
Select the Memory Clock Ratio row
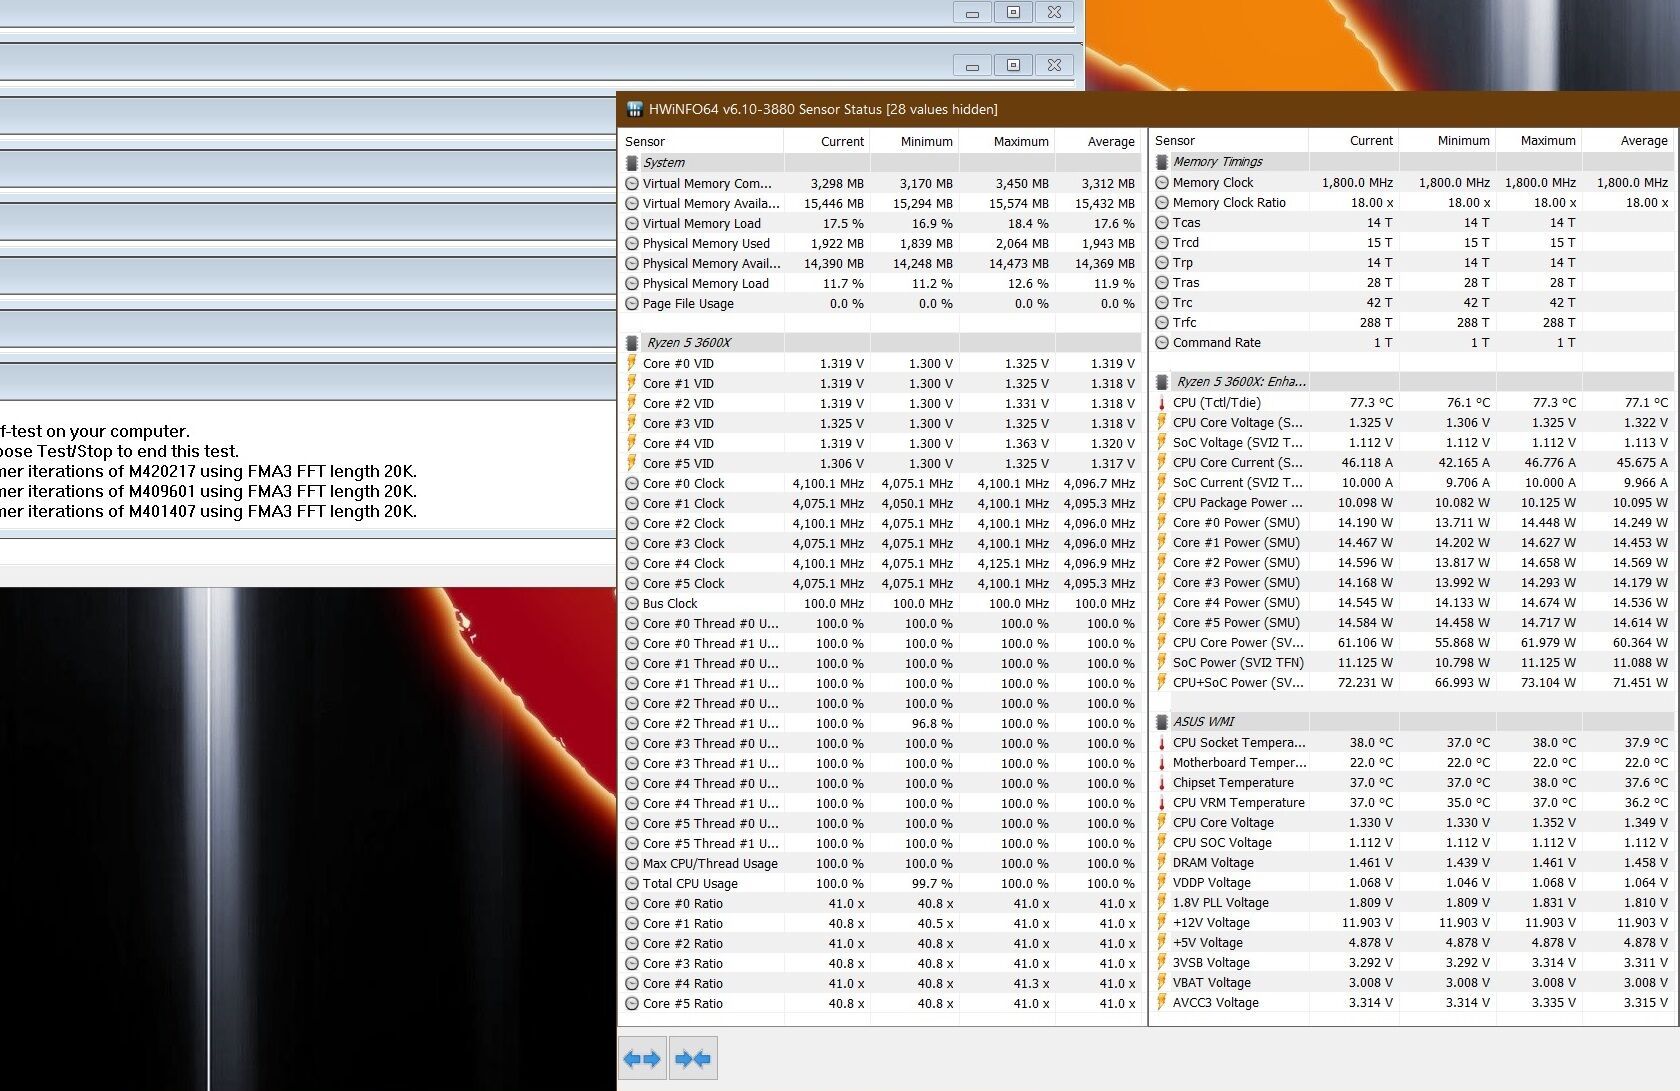pyautogui.click(x=1412, y=202)
